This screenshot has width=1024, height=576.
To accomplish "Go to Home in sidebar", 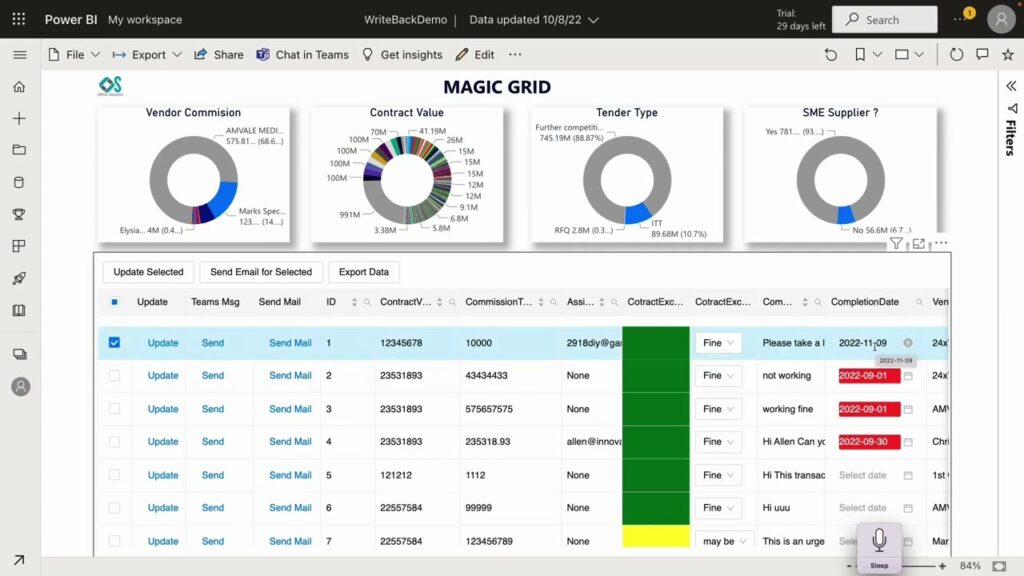I will [19, 87].
